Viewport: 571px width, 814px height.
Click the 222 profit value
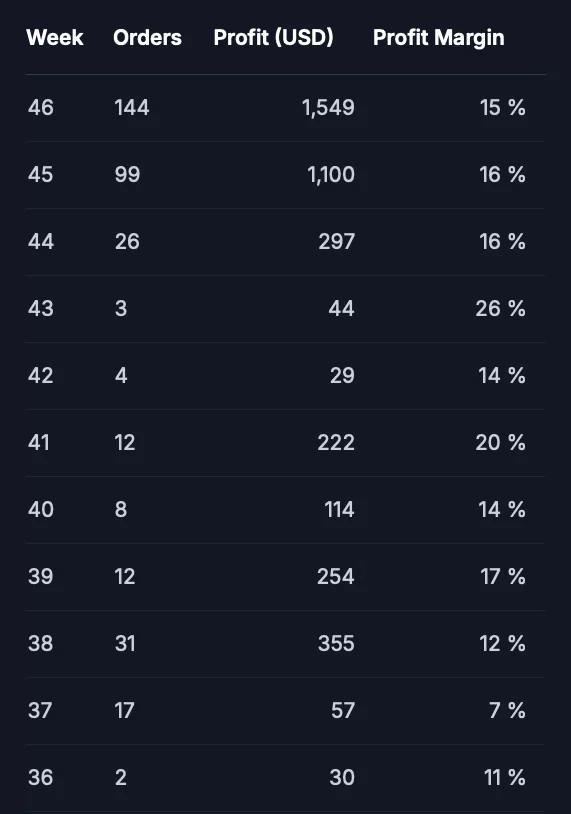336,442
